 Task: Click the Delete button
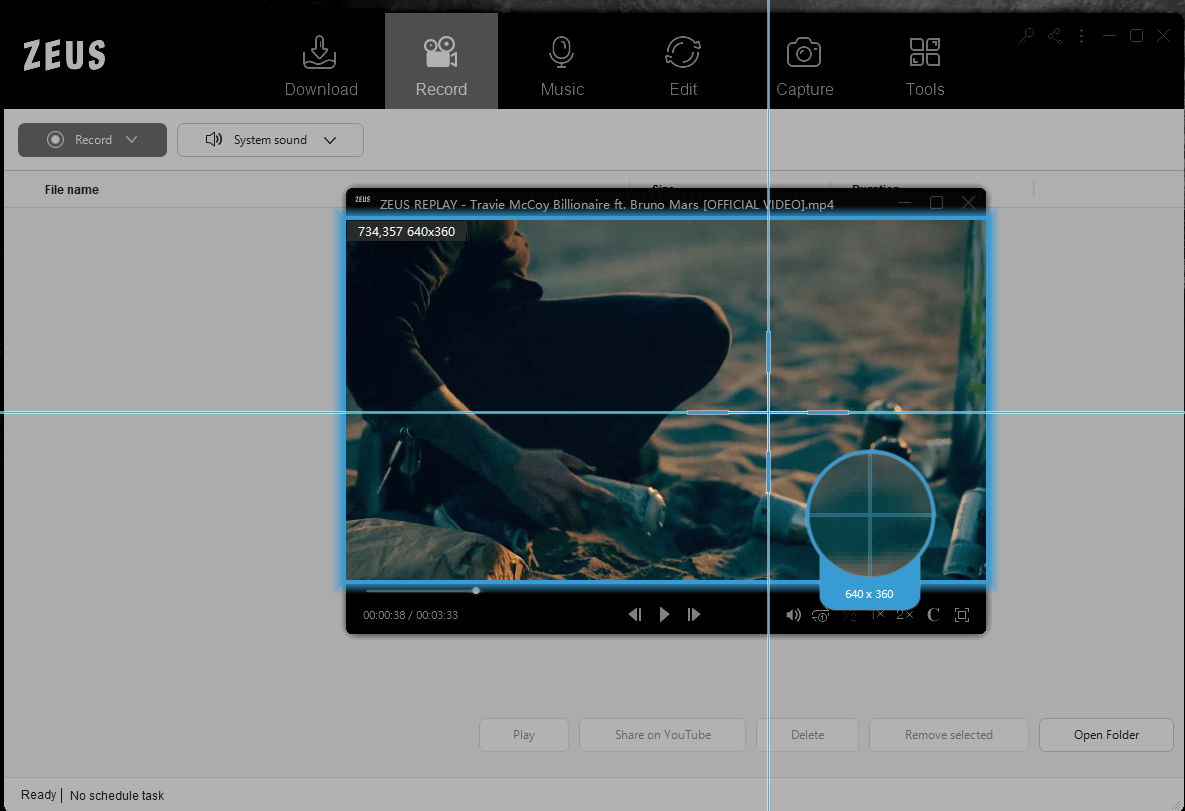[x=807, y=735]
